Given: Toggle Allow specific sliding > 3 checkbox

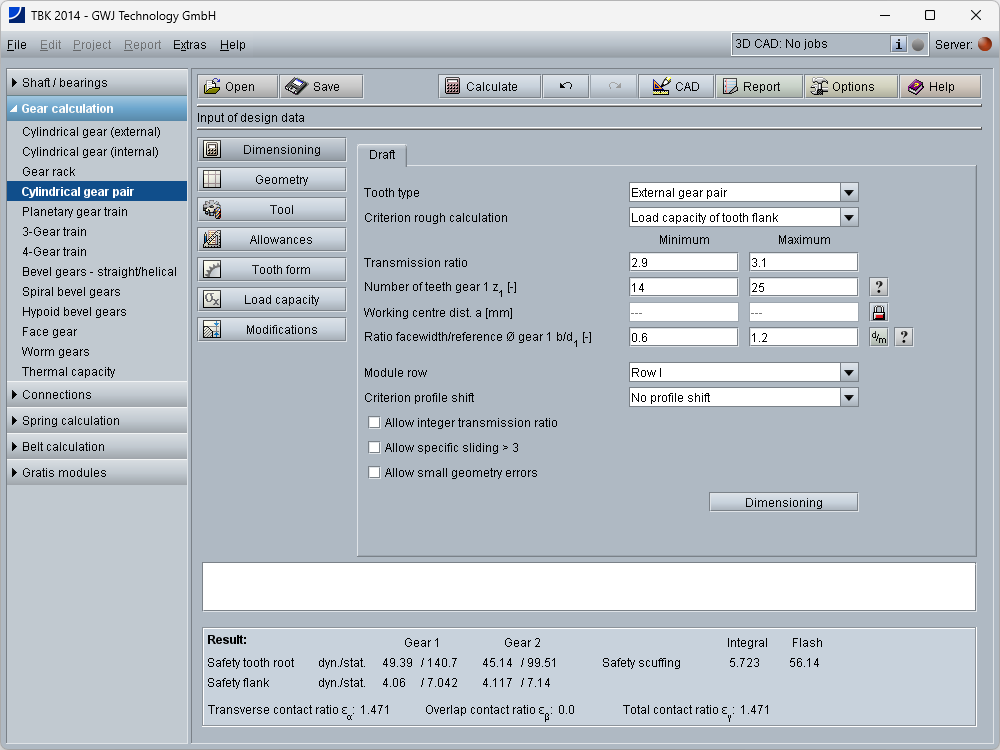Looking at the screenshot, I should click(375, 448).
